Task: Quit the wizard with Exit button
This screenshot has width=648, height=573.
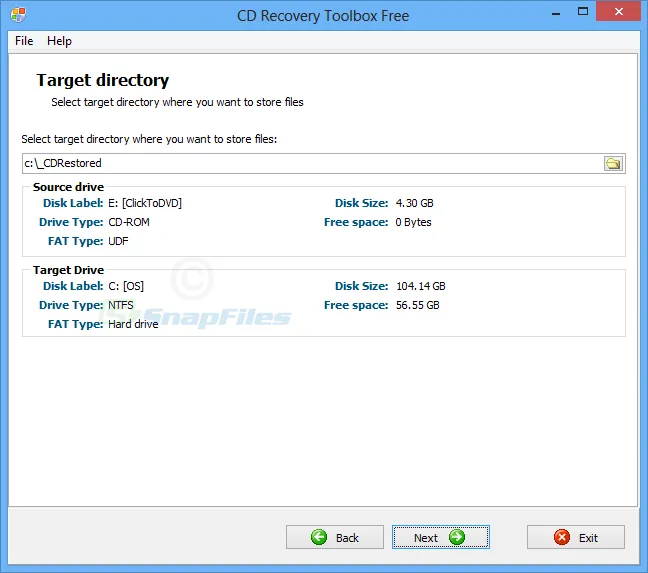Action: [x=576, y=537]
